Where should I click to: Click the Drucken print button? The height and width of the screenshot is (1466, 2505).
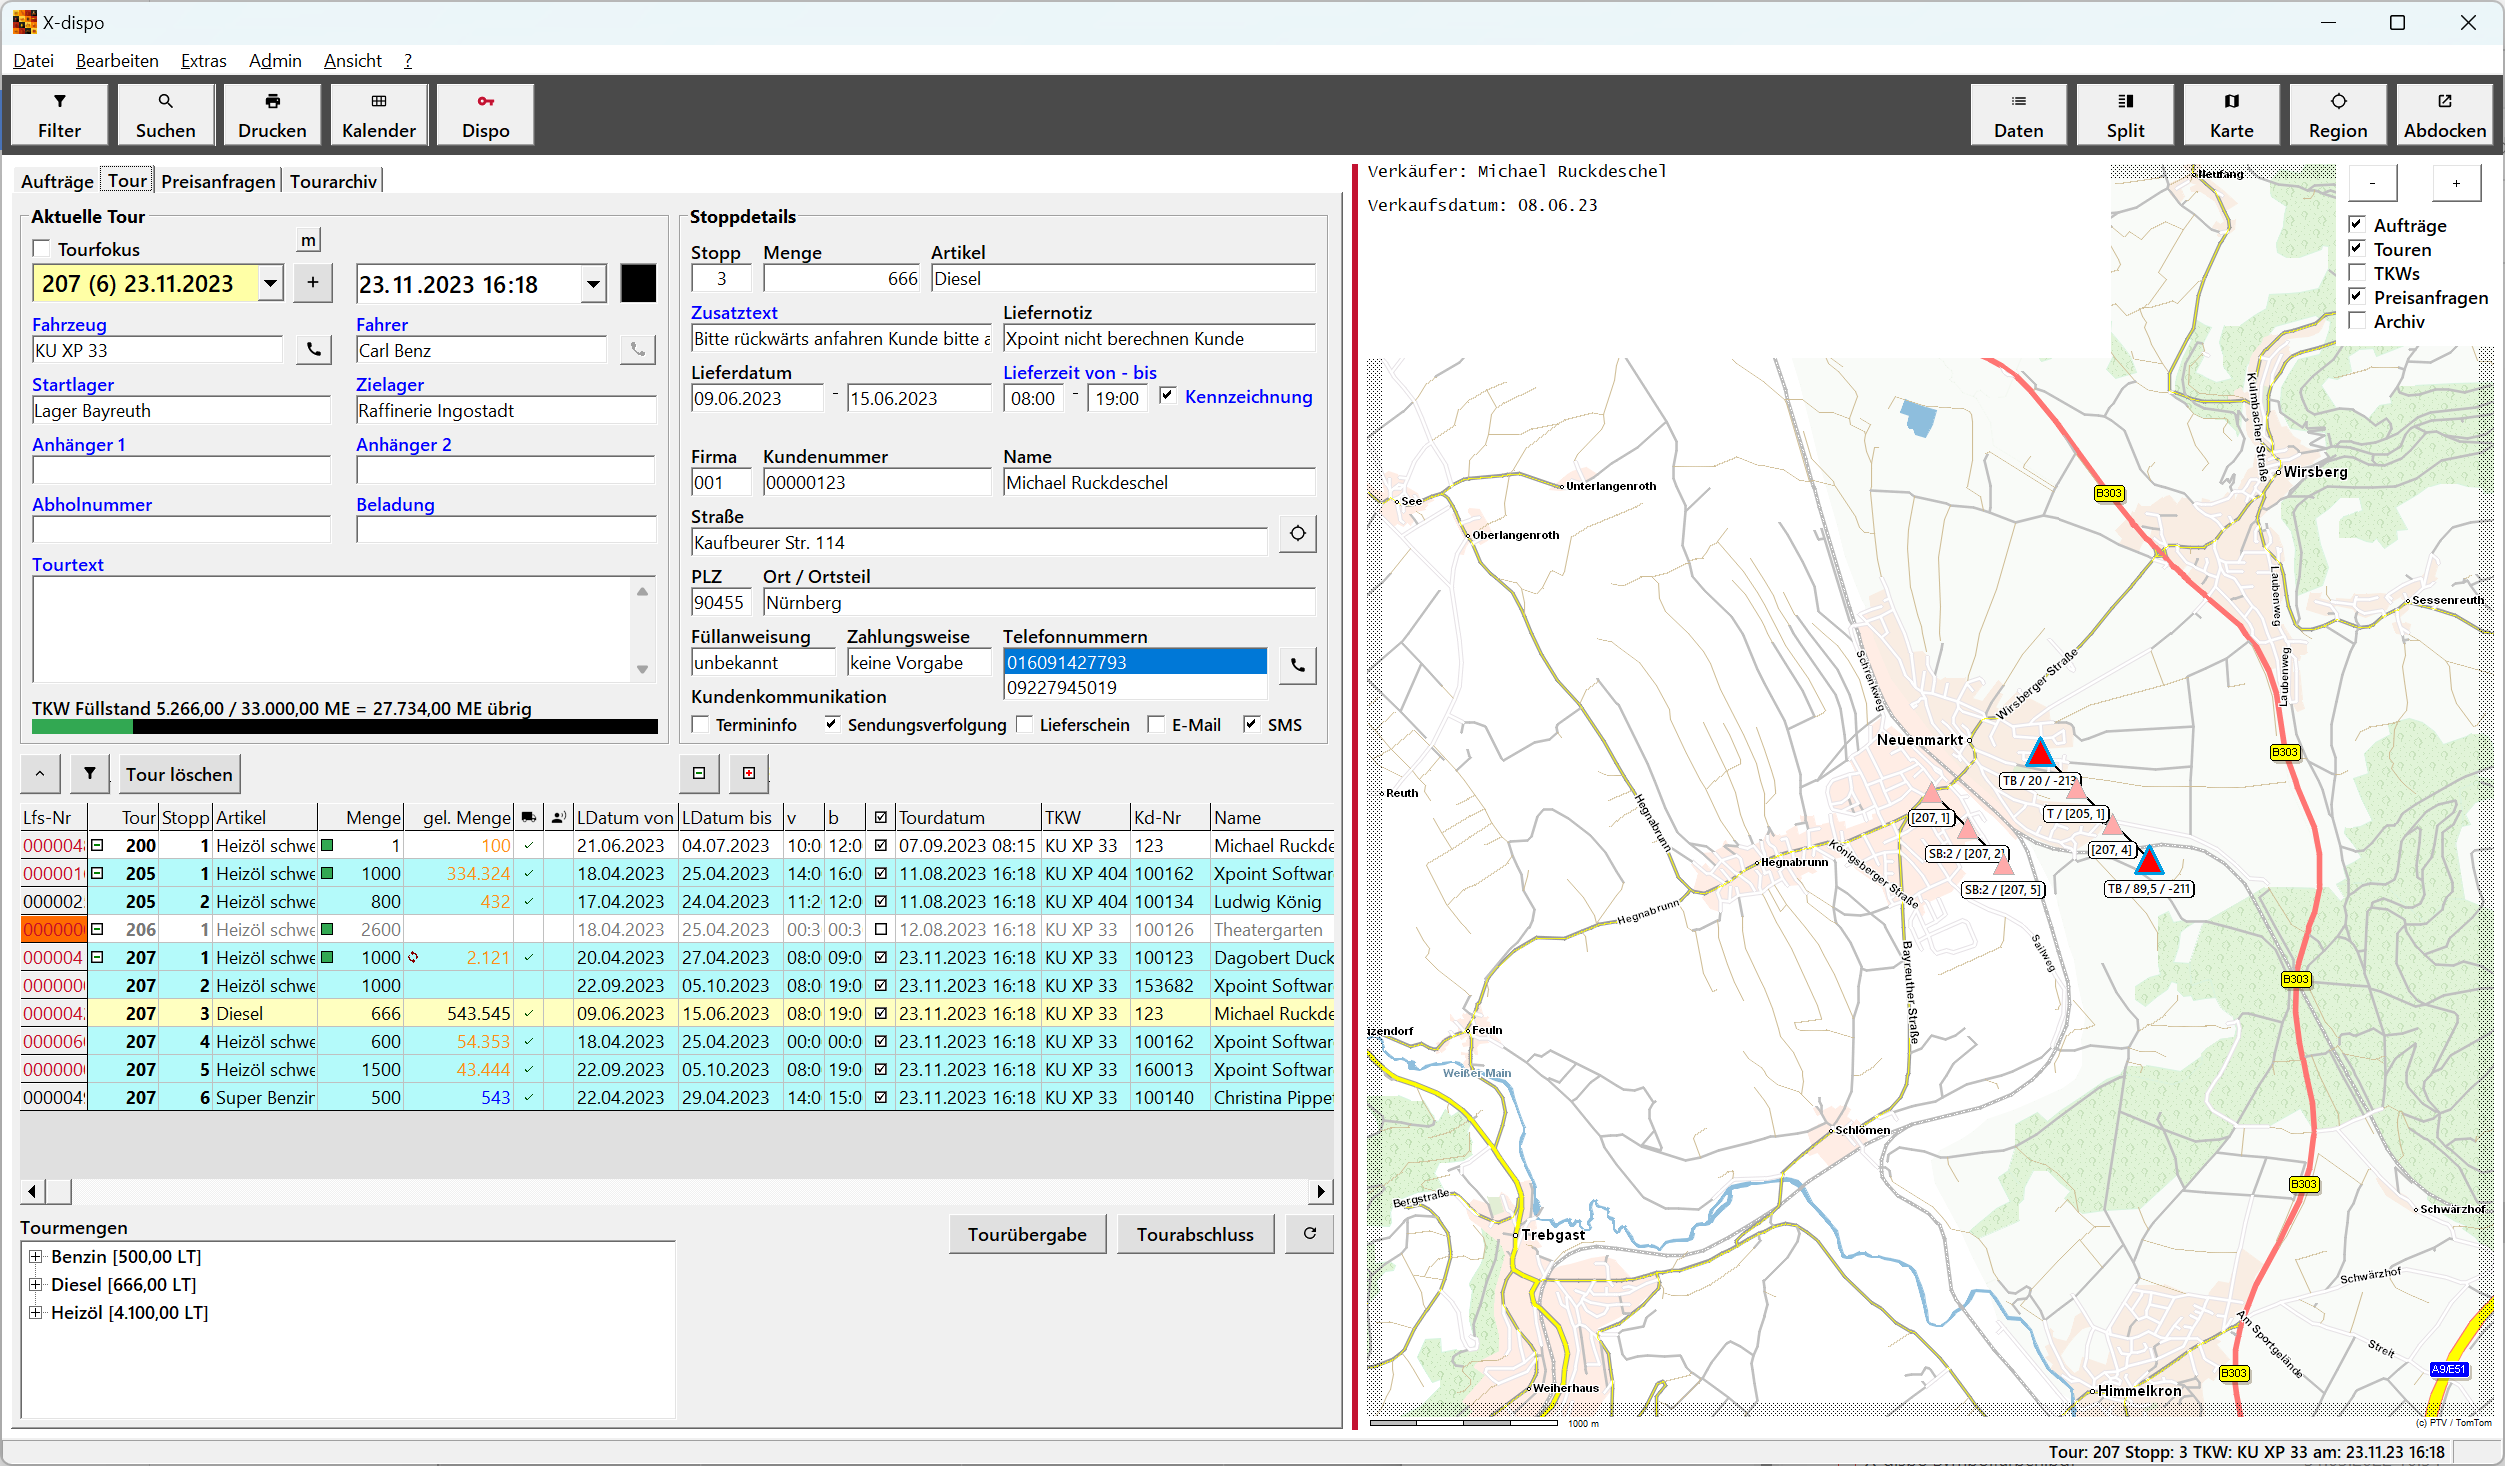click(x=272, y=115)
